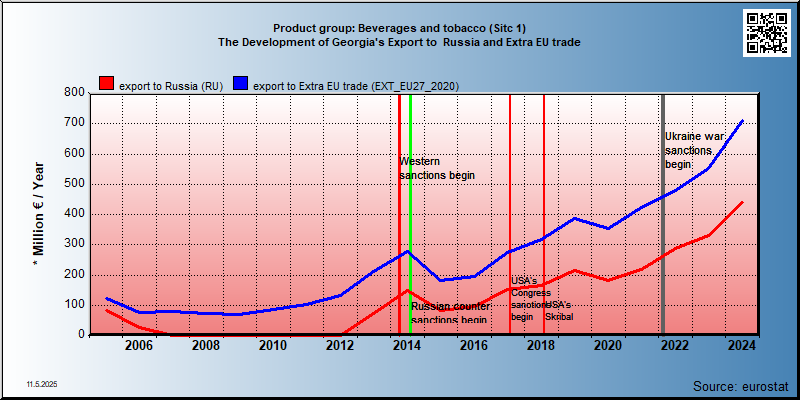Click the 200 y-axis value
Screen dimensions: 800x400
click(75, 275)
